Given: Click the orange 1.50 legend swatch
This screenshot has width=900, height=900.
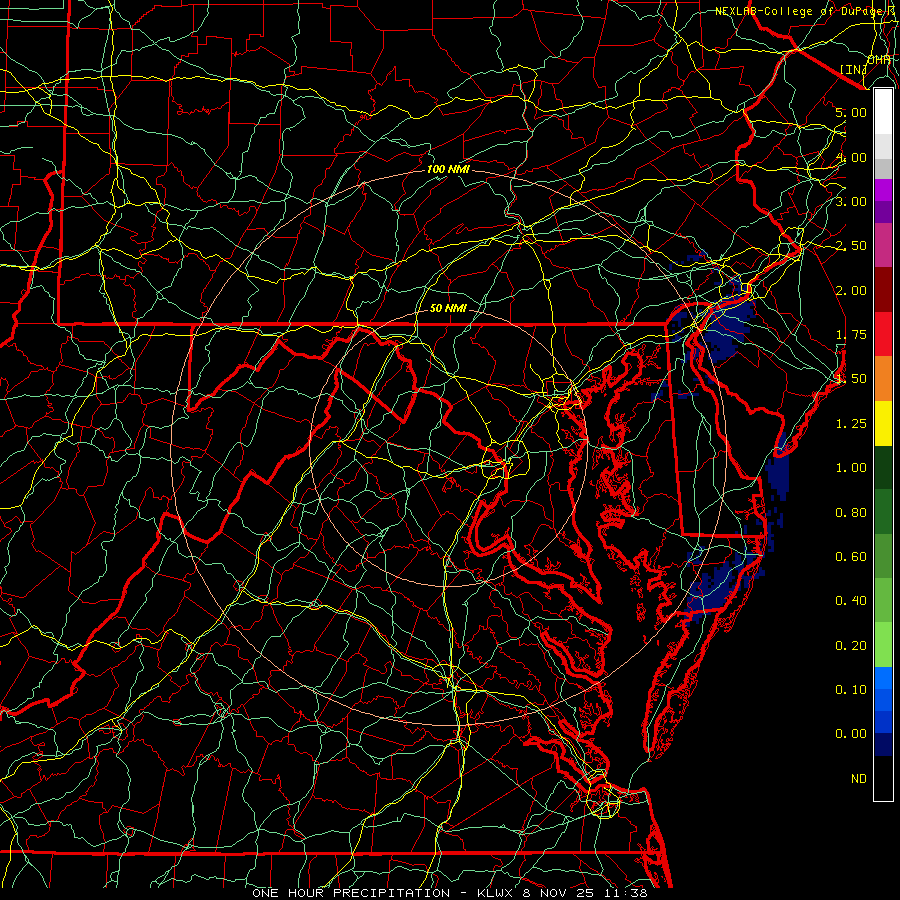Looking at the screenshot, I should pos(883,379).
